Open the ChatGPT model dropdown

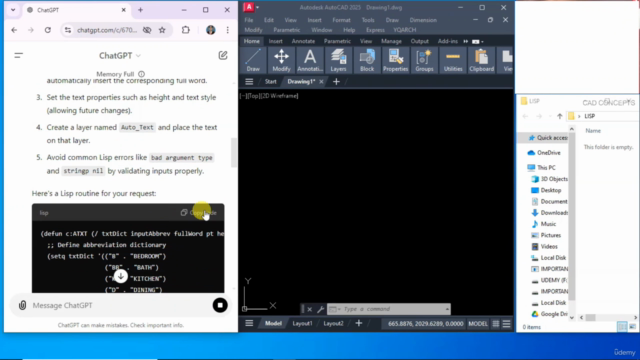point(120,56)
